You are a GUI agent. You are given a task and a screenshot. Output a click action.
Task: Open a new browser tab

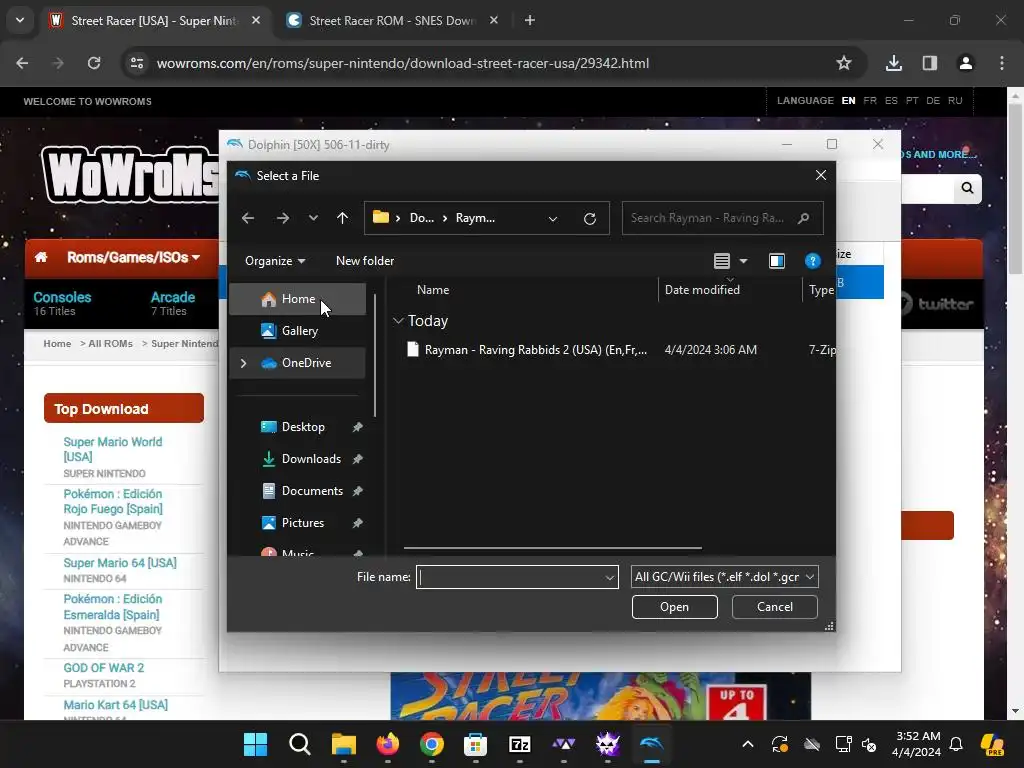(x=530, y=21)
